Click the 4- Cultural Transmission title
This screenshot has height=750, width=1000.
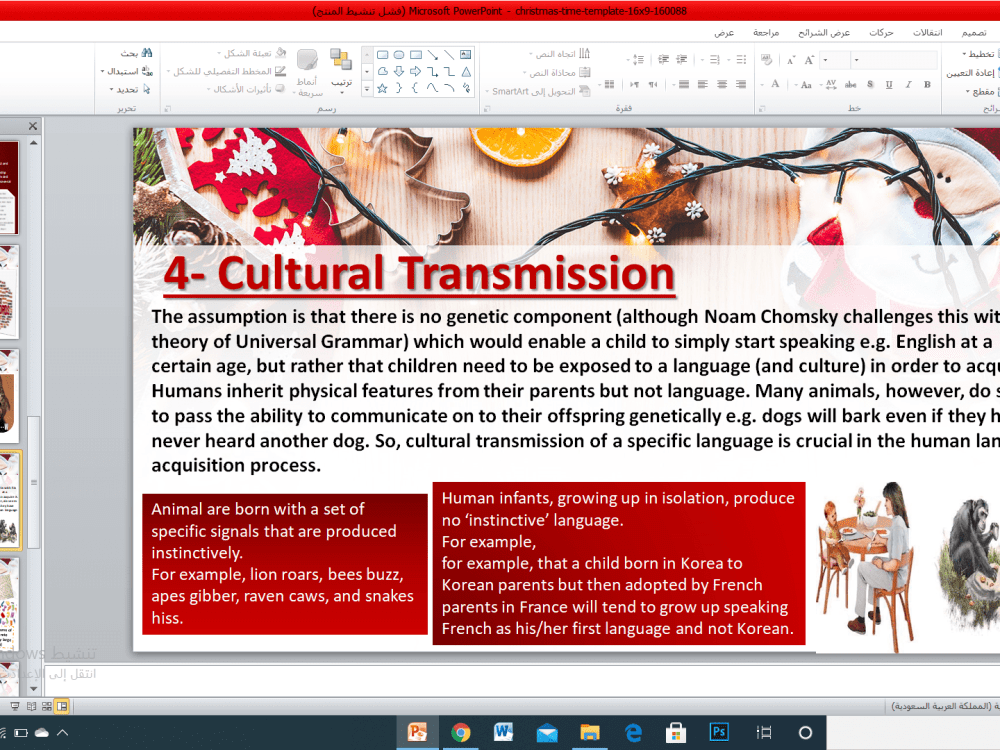tap(419, 273)
